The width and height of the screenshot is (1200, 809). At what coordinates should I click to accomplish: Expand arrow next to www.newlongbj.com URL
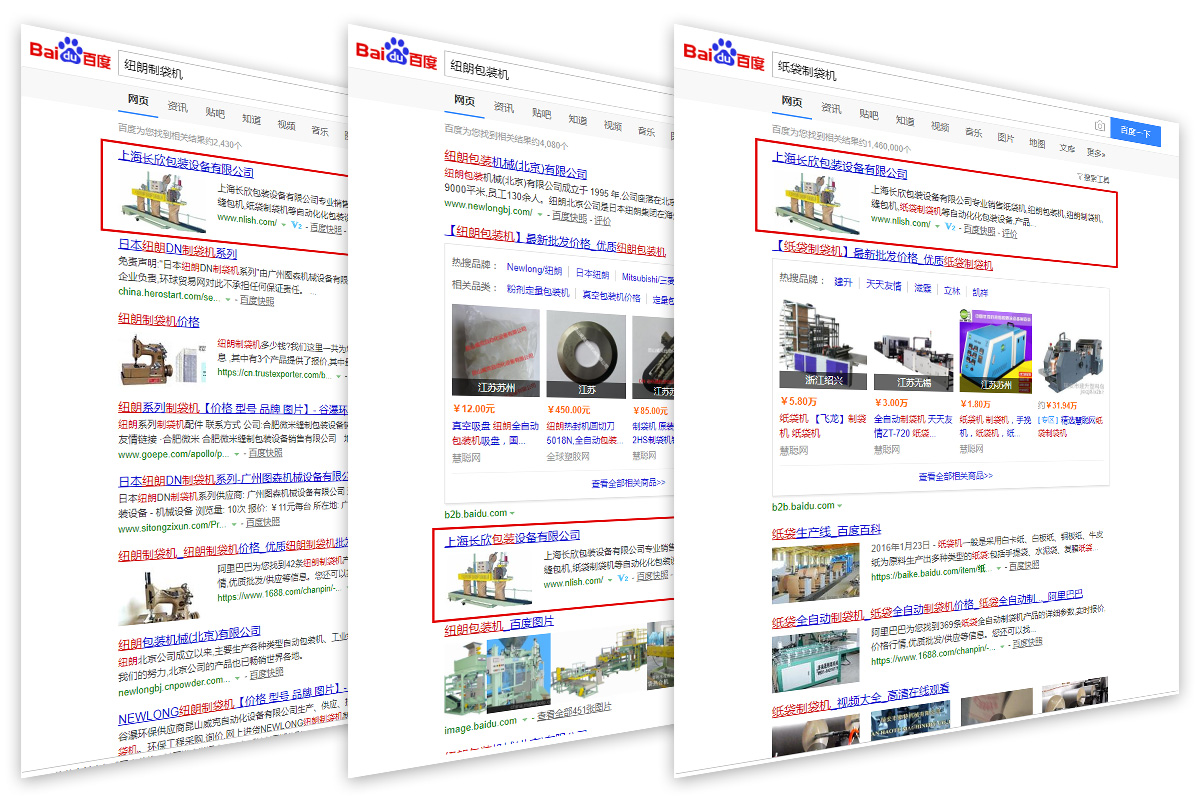tap(540, 215)
